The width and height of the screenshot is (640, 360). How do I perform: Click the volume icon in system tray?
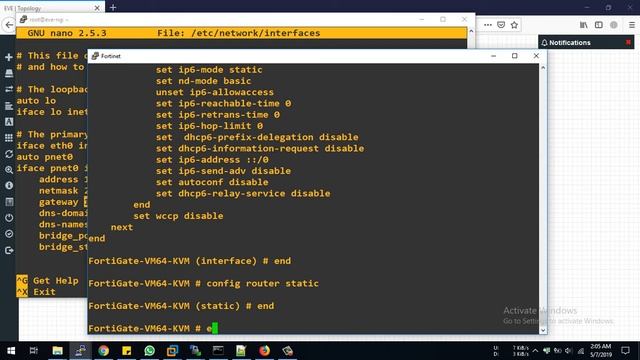point(568,351)
